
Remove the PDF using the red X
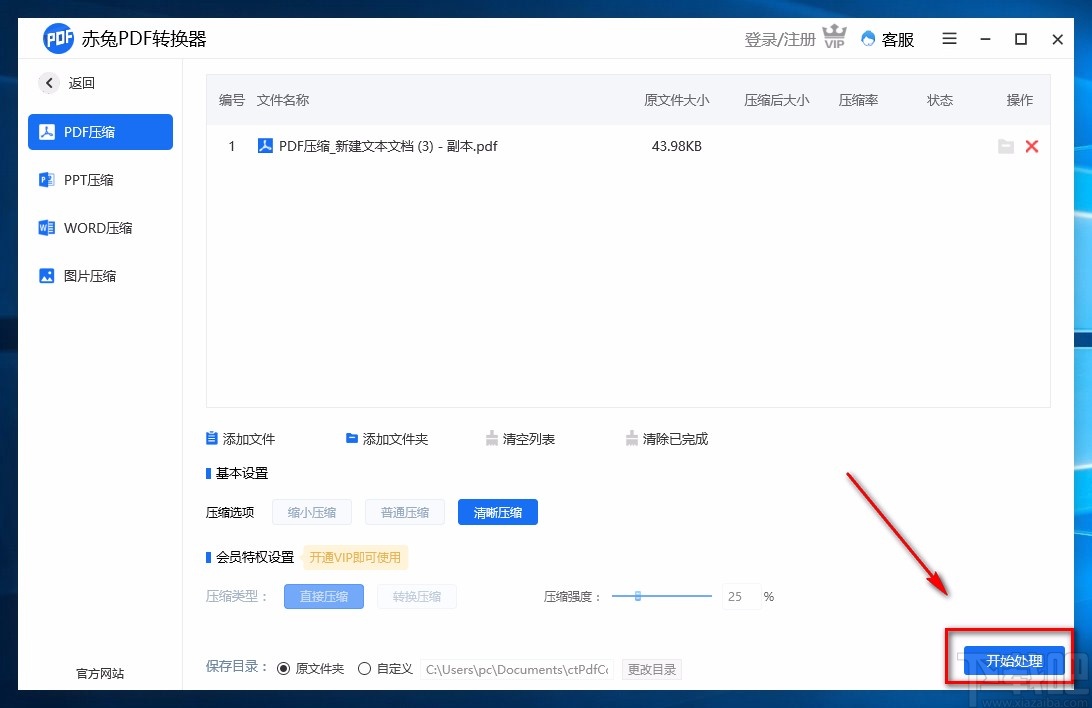(x=1032, y=146)
